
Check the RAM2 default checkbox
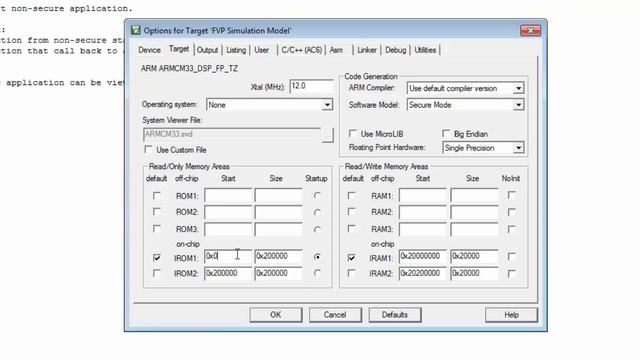(x=351, y=212)
